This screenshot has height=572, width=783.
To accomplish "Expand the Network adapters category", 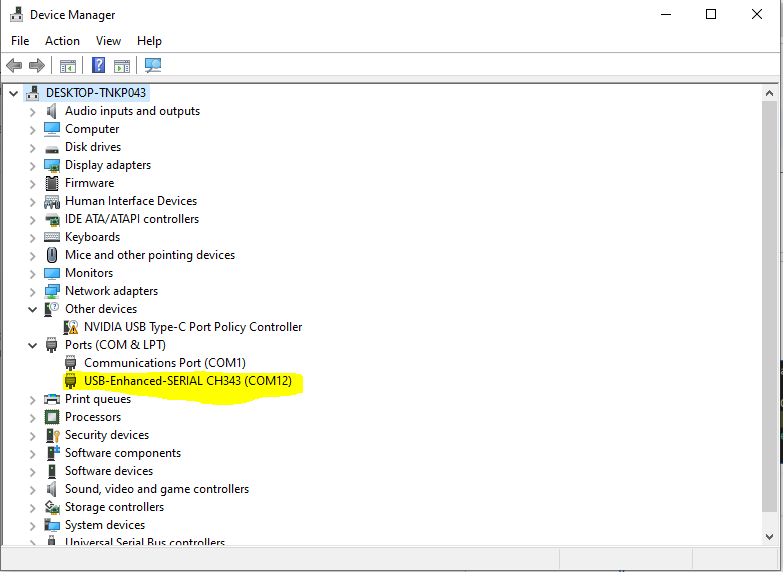I will pyautogui.click(x=32, y=291).
